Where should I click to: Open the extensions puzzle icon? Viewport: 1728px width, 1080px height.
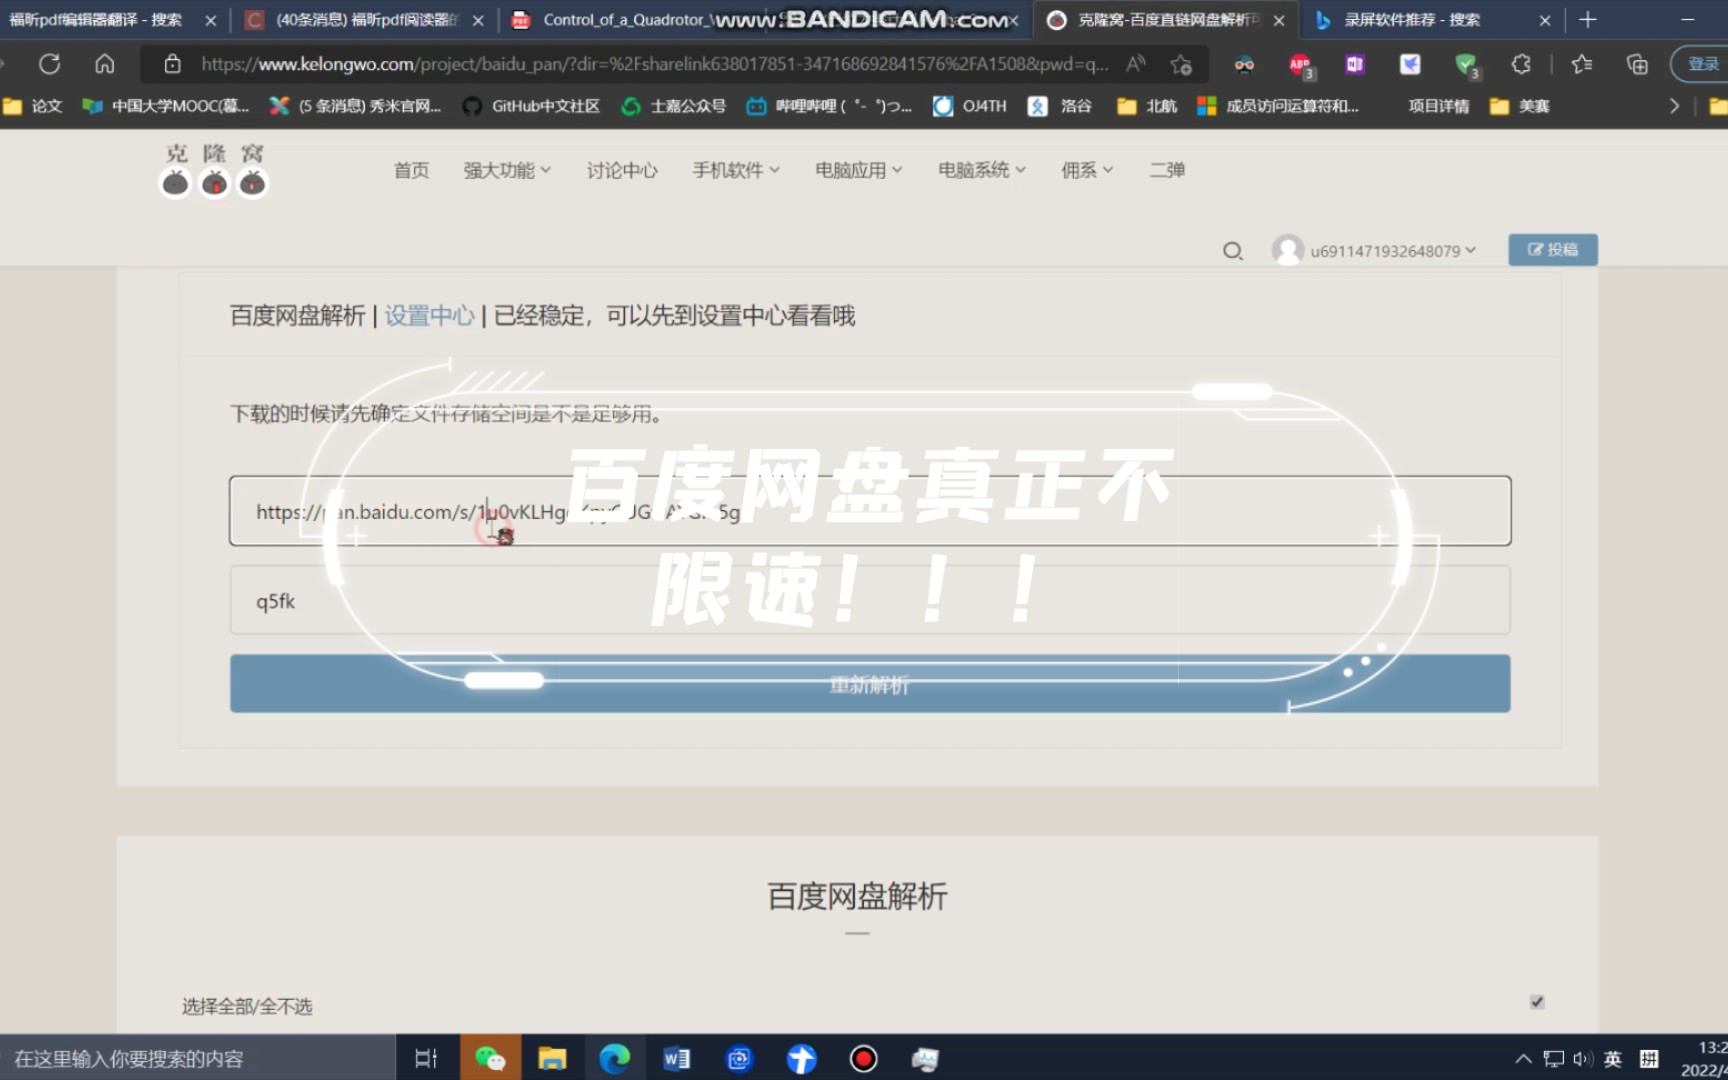(x=1521, y=64)
